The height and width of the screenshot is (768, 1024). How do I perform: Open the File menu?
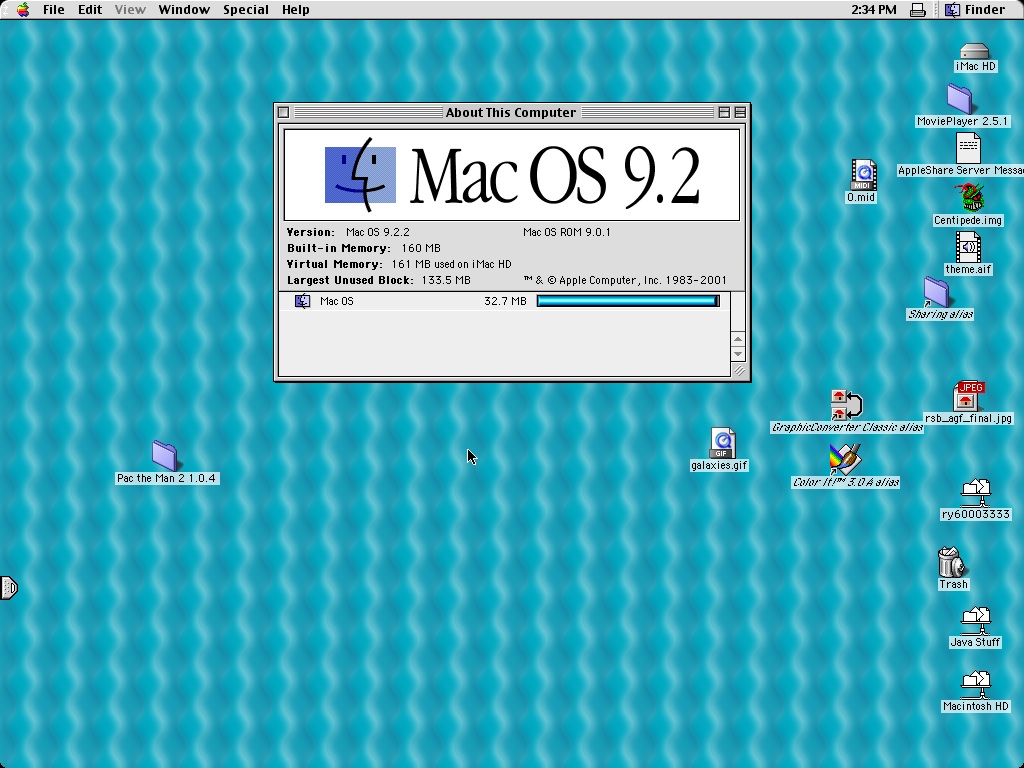54,10
